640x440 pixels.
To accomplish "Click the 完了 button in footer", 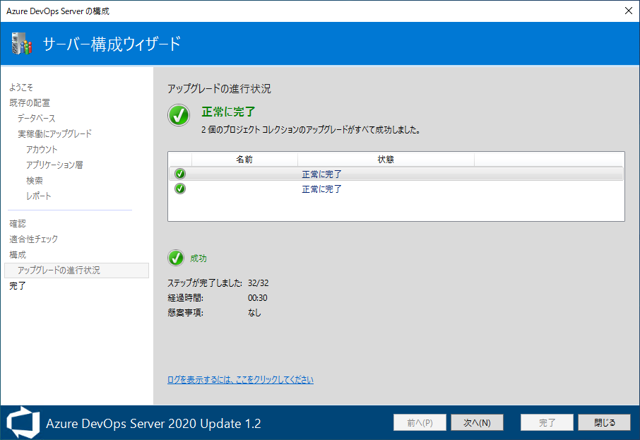I will (x=547, y=423).
